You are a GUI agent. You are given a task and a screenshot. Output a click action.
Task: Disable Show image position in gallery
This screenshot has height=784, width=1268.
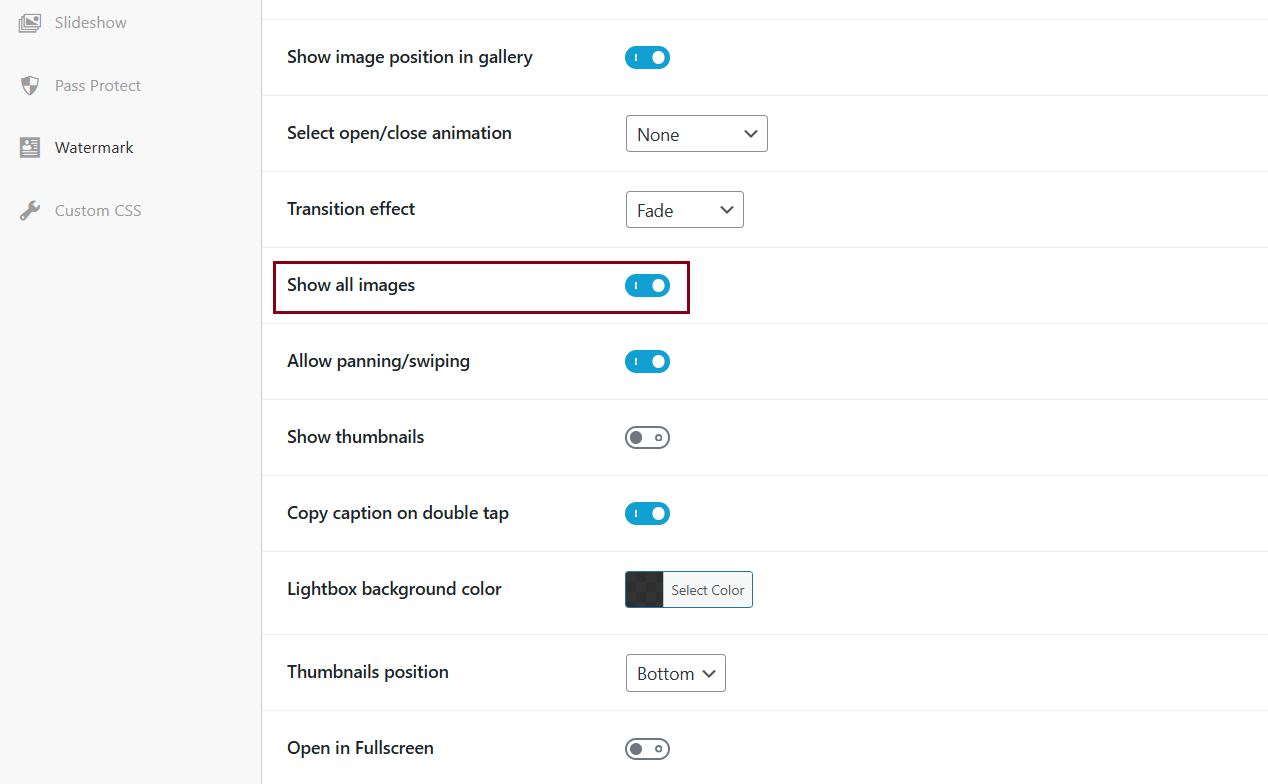[647, 58]
